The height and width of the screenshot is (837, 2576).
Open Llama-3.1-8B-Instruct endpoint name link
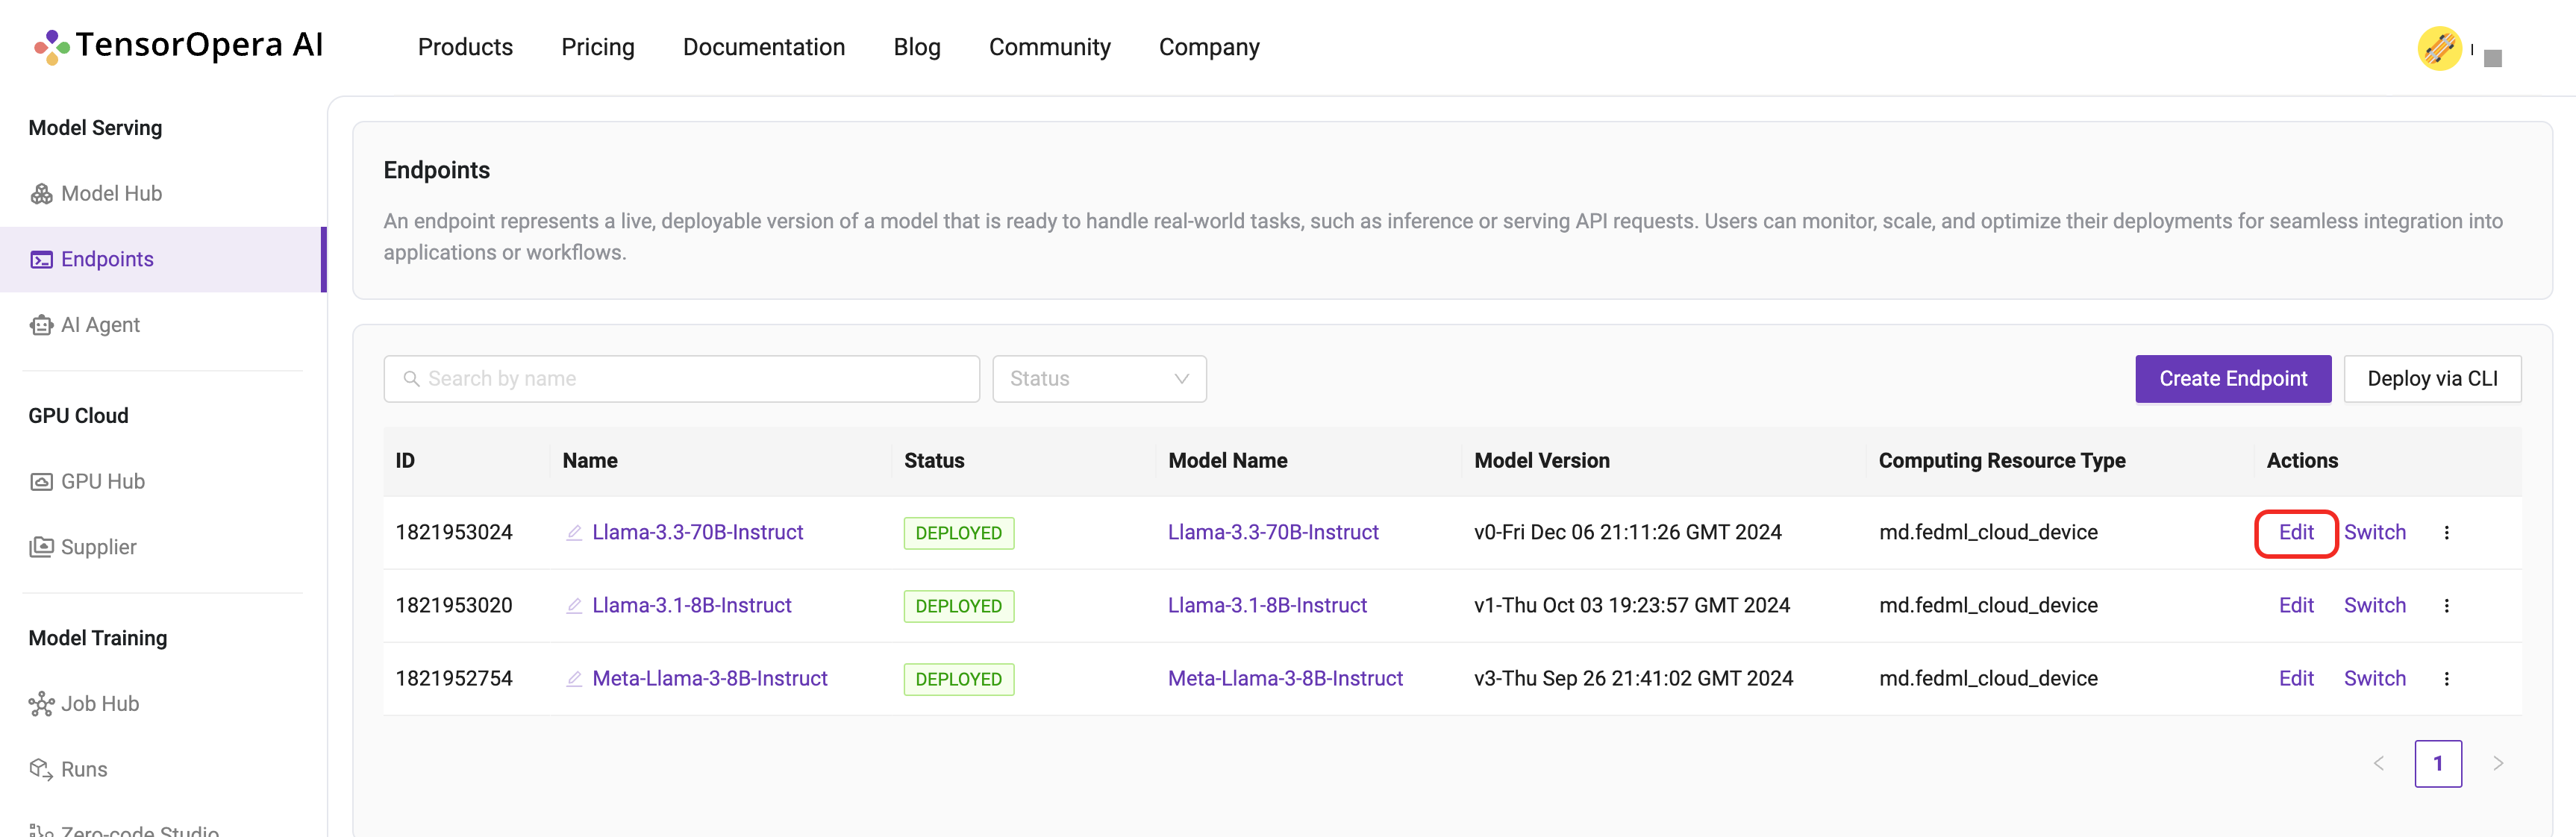[x=691, y=606]
